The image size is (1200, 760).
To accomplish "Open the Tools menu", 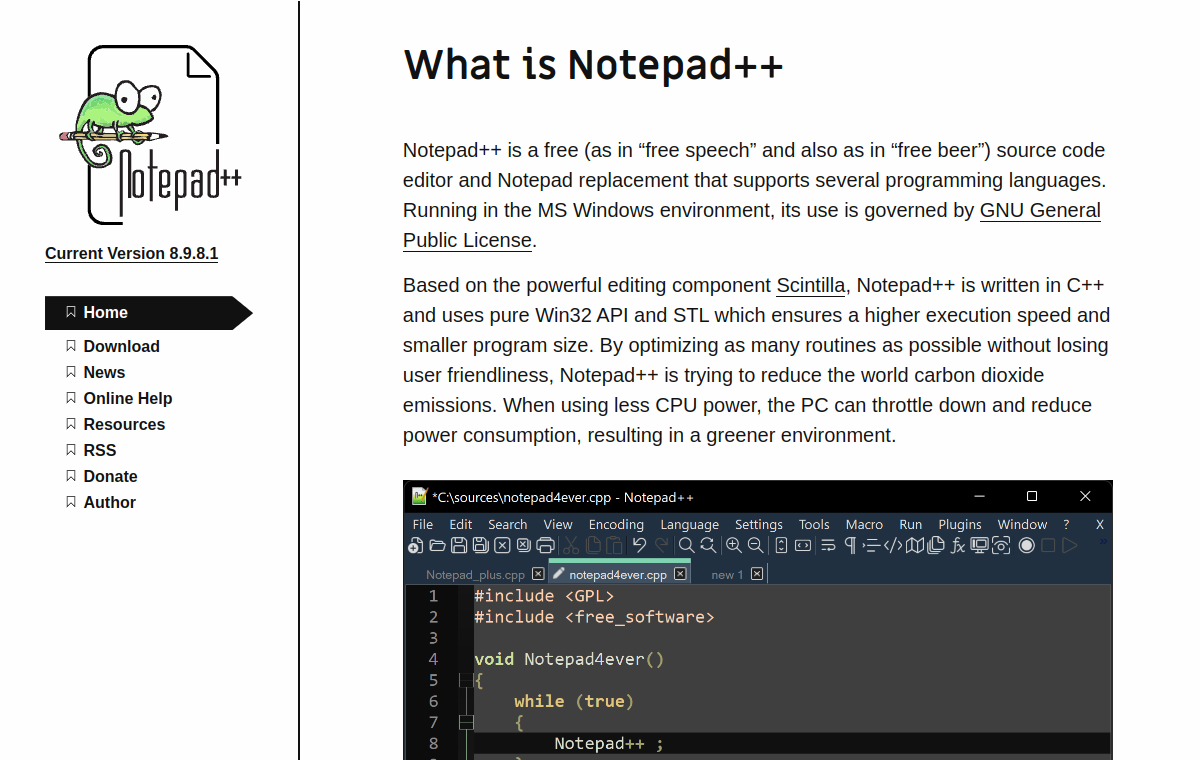I will coord(814,524).
